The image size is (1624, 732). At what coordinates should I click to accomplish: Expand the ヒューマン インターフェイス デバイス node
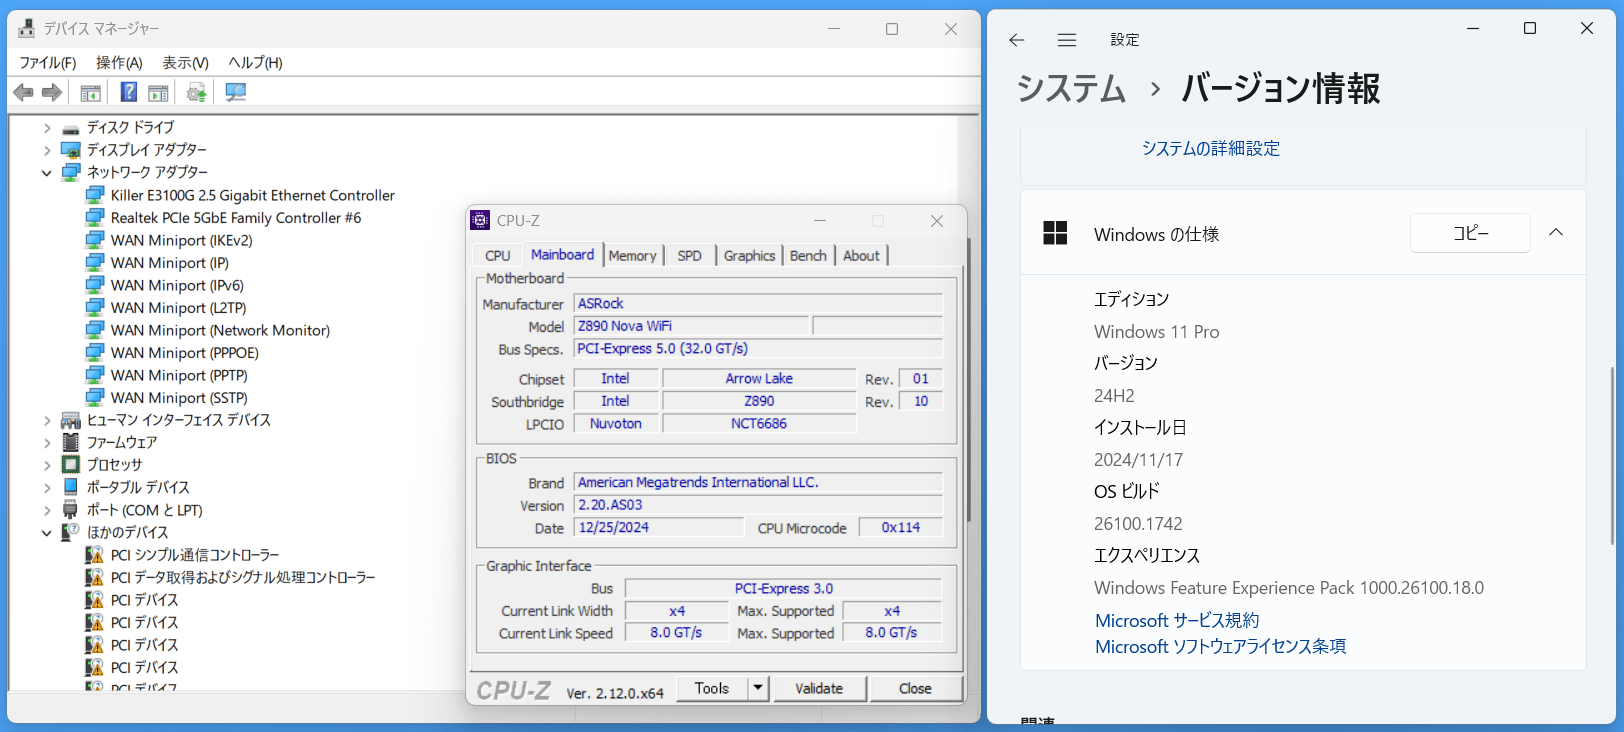[46, 420]
